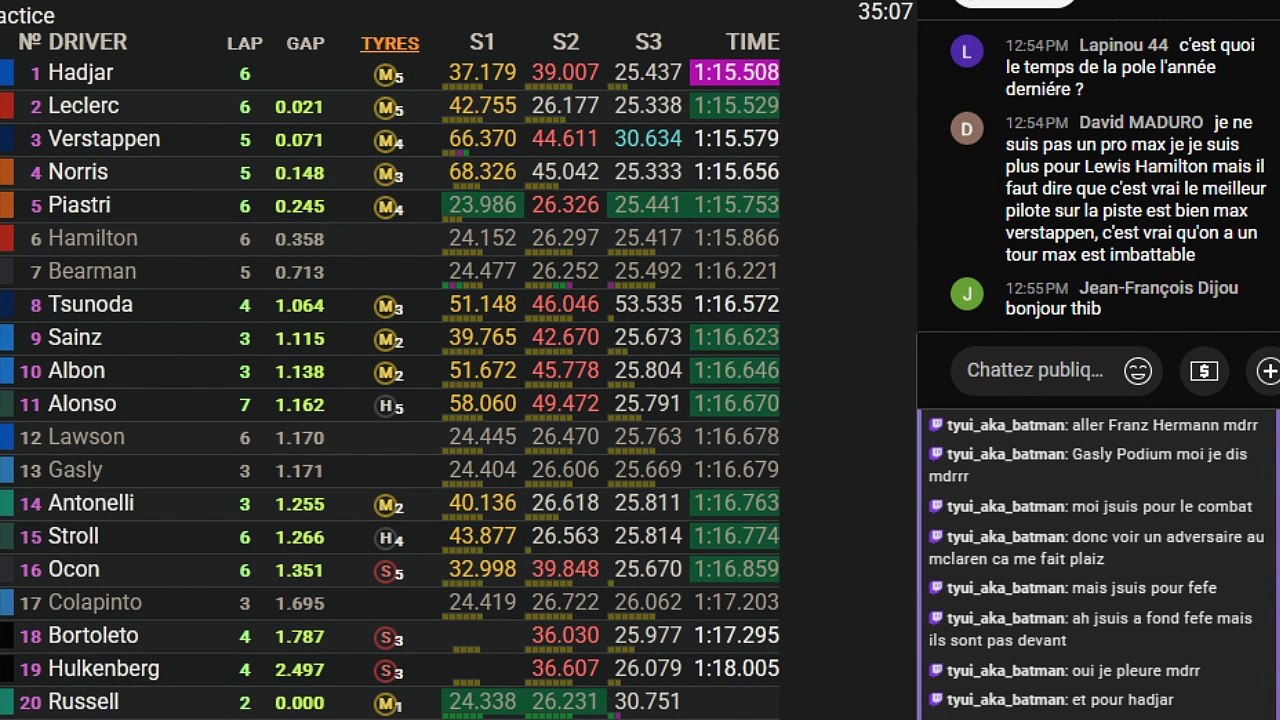1280x720 pixels.
Task: Select driver name Hadjar
Action: point(80,72)
